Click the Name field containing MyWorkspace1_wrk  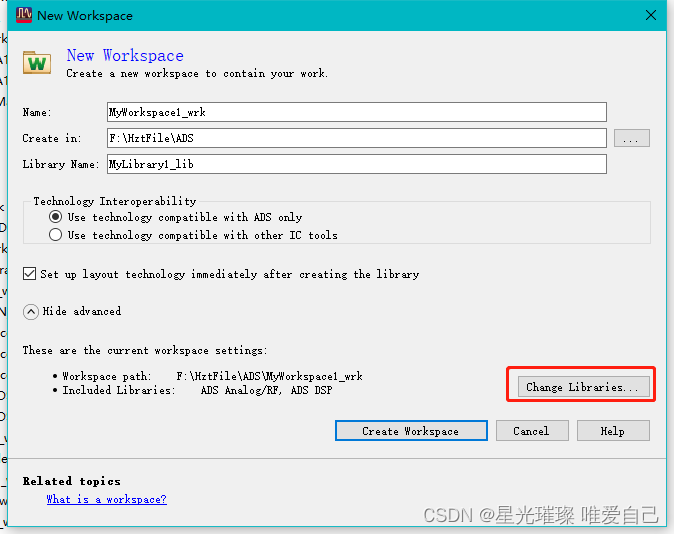click(x=356, y=112)
